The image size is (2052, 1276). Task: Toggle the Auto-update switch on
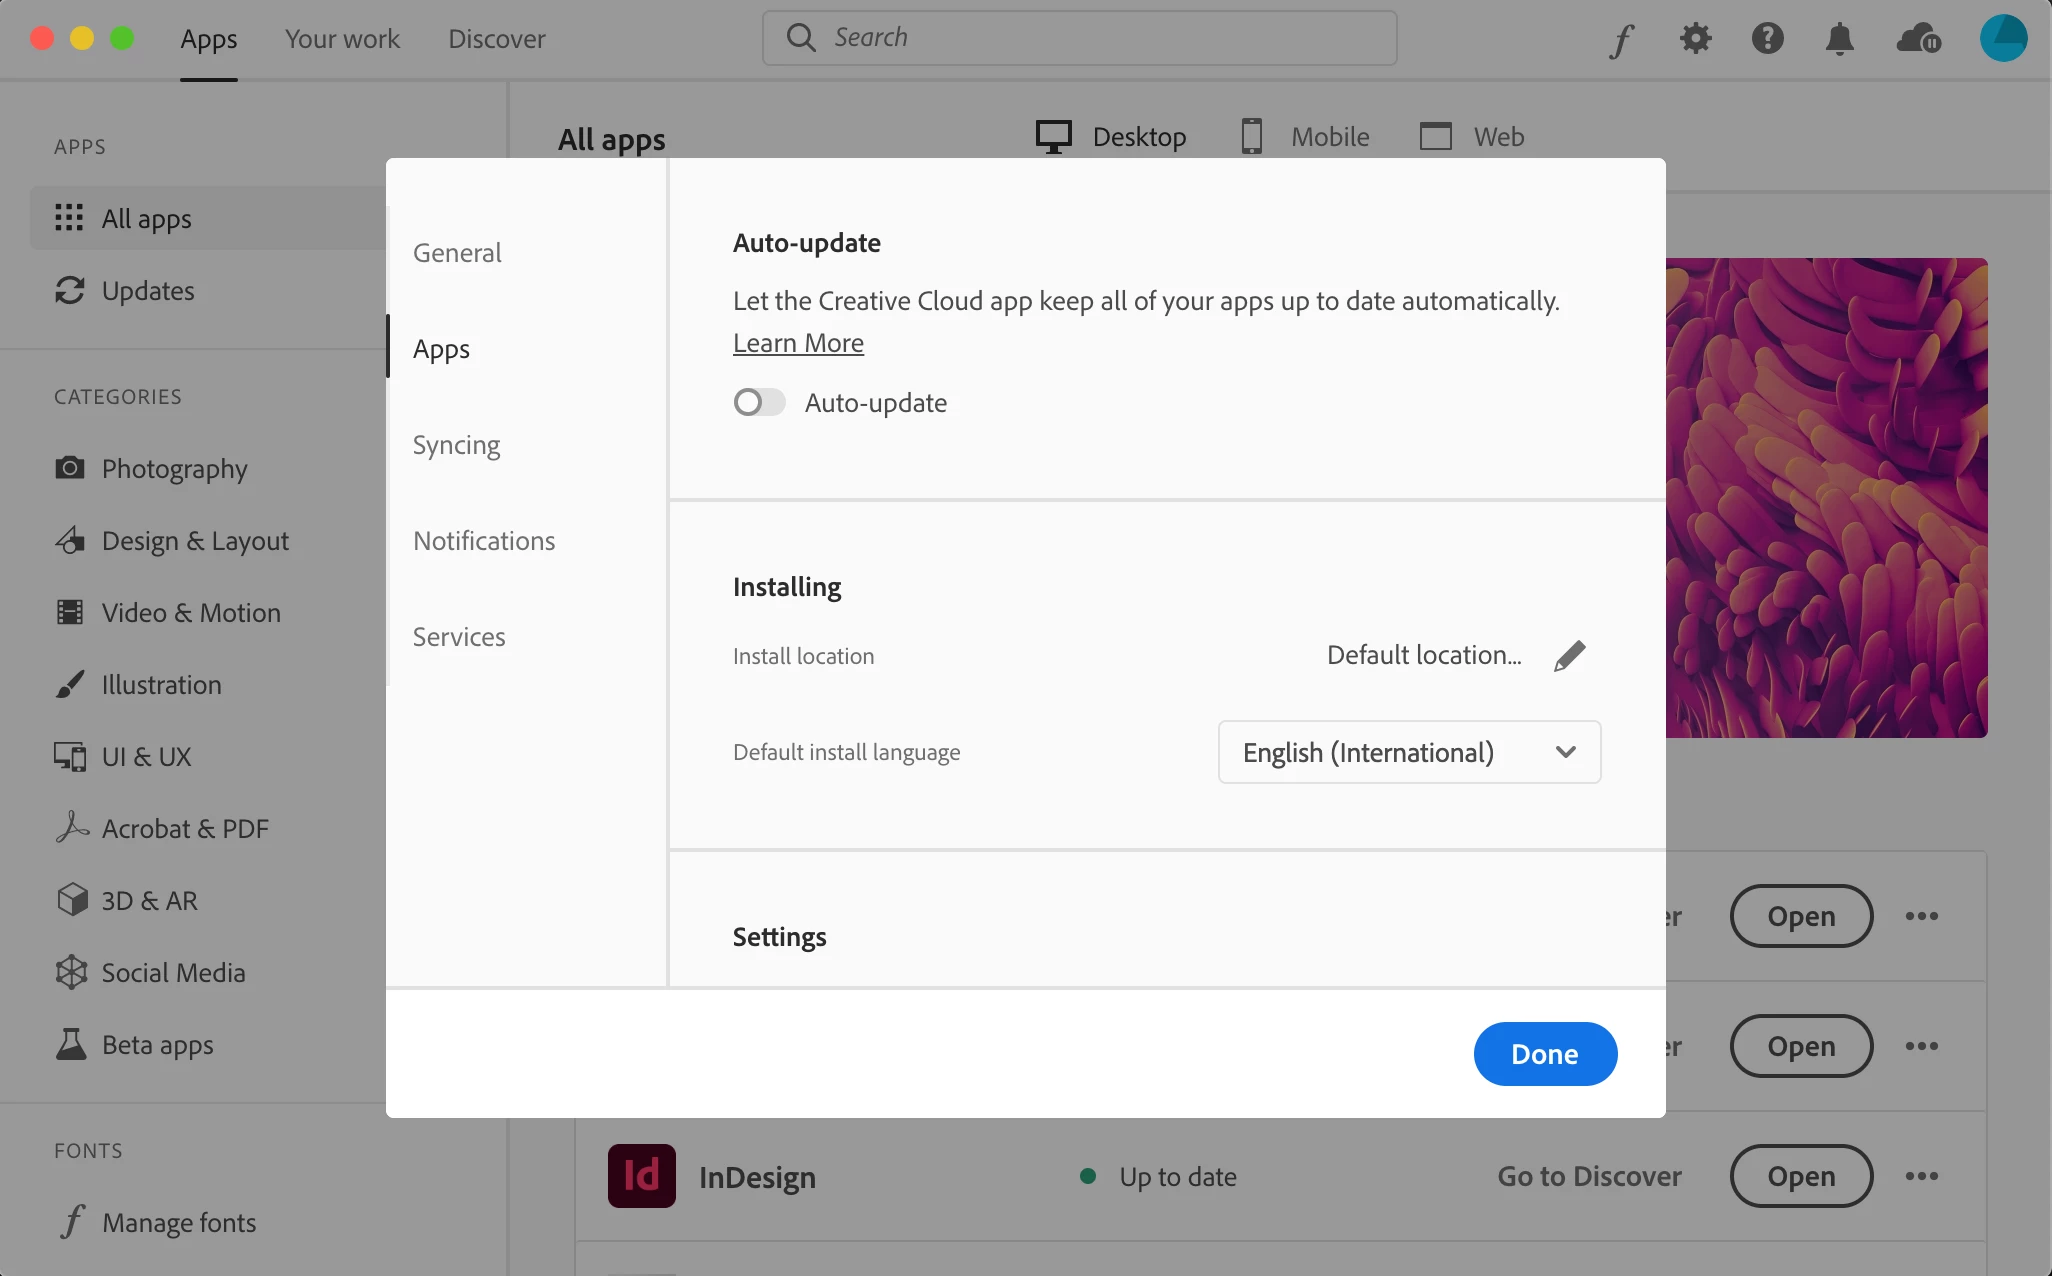point(759,402)
